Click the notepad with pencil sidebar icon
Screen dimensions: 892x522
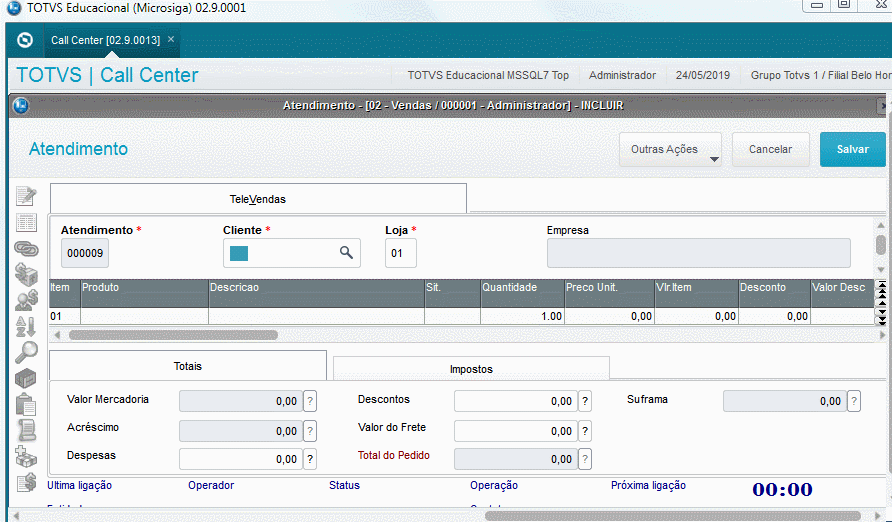26,196
